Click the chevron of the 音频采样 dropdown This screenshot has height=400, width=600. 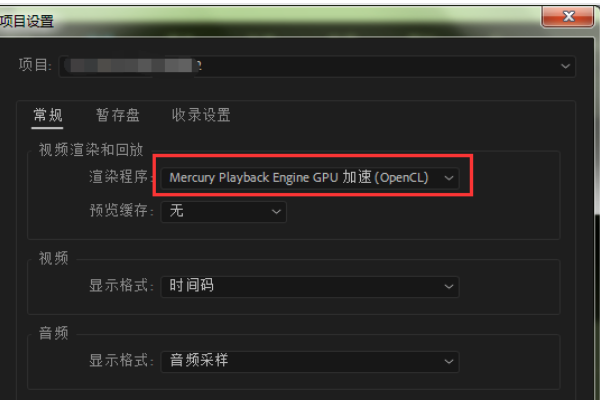pyautogui.click(x=449, y=361)
